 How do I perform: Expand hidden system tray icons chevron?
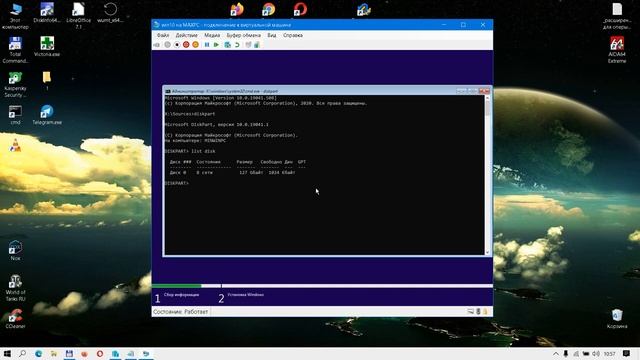point(556,354)
